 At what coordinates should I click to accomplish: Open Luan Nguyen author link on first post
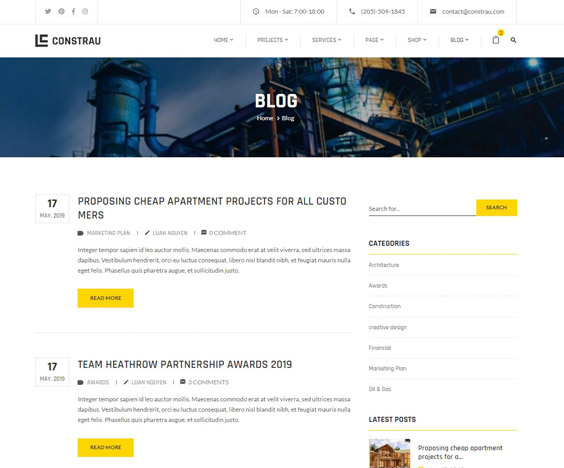170,233
